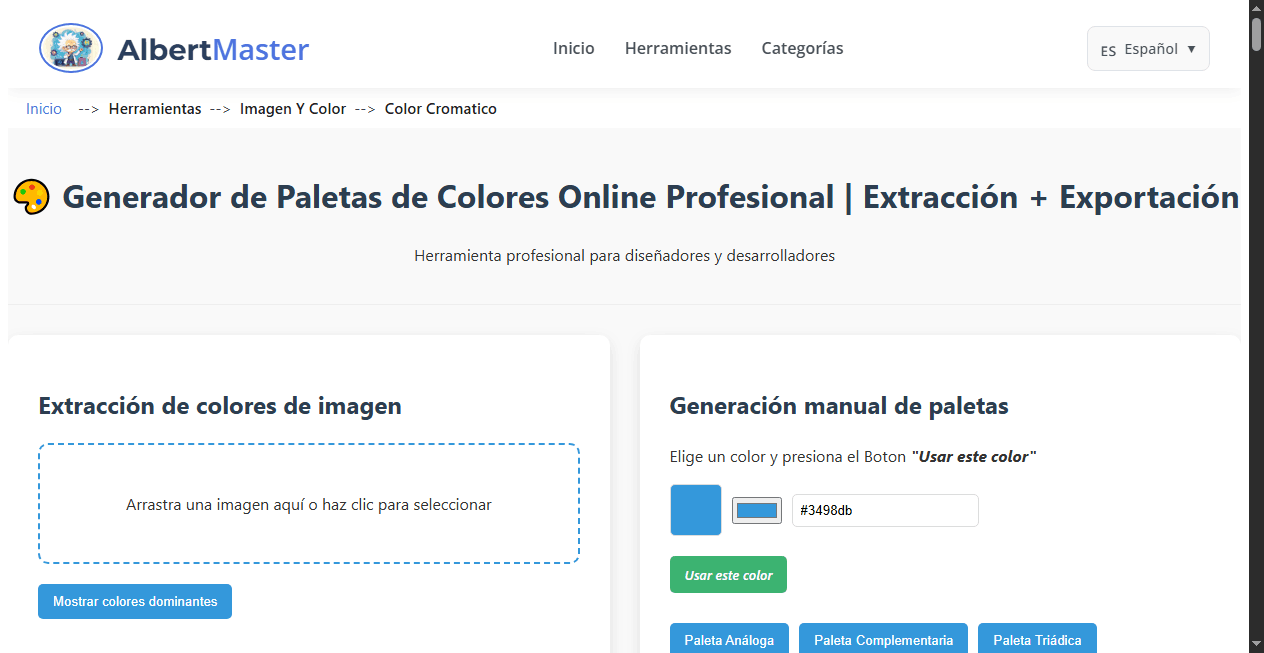This screenshot has width=1264, height=653.
Task: Select Inicio in the top navigation
Action: click(573, 48)
